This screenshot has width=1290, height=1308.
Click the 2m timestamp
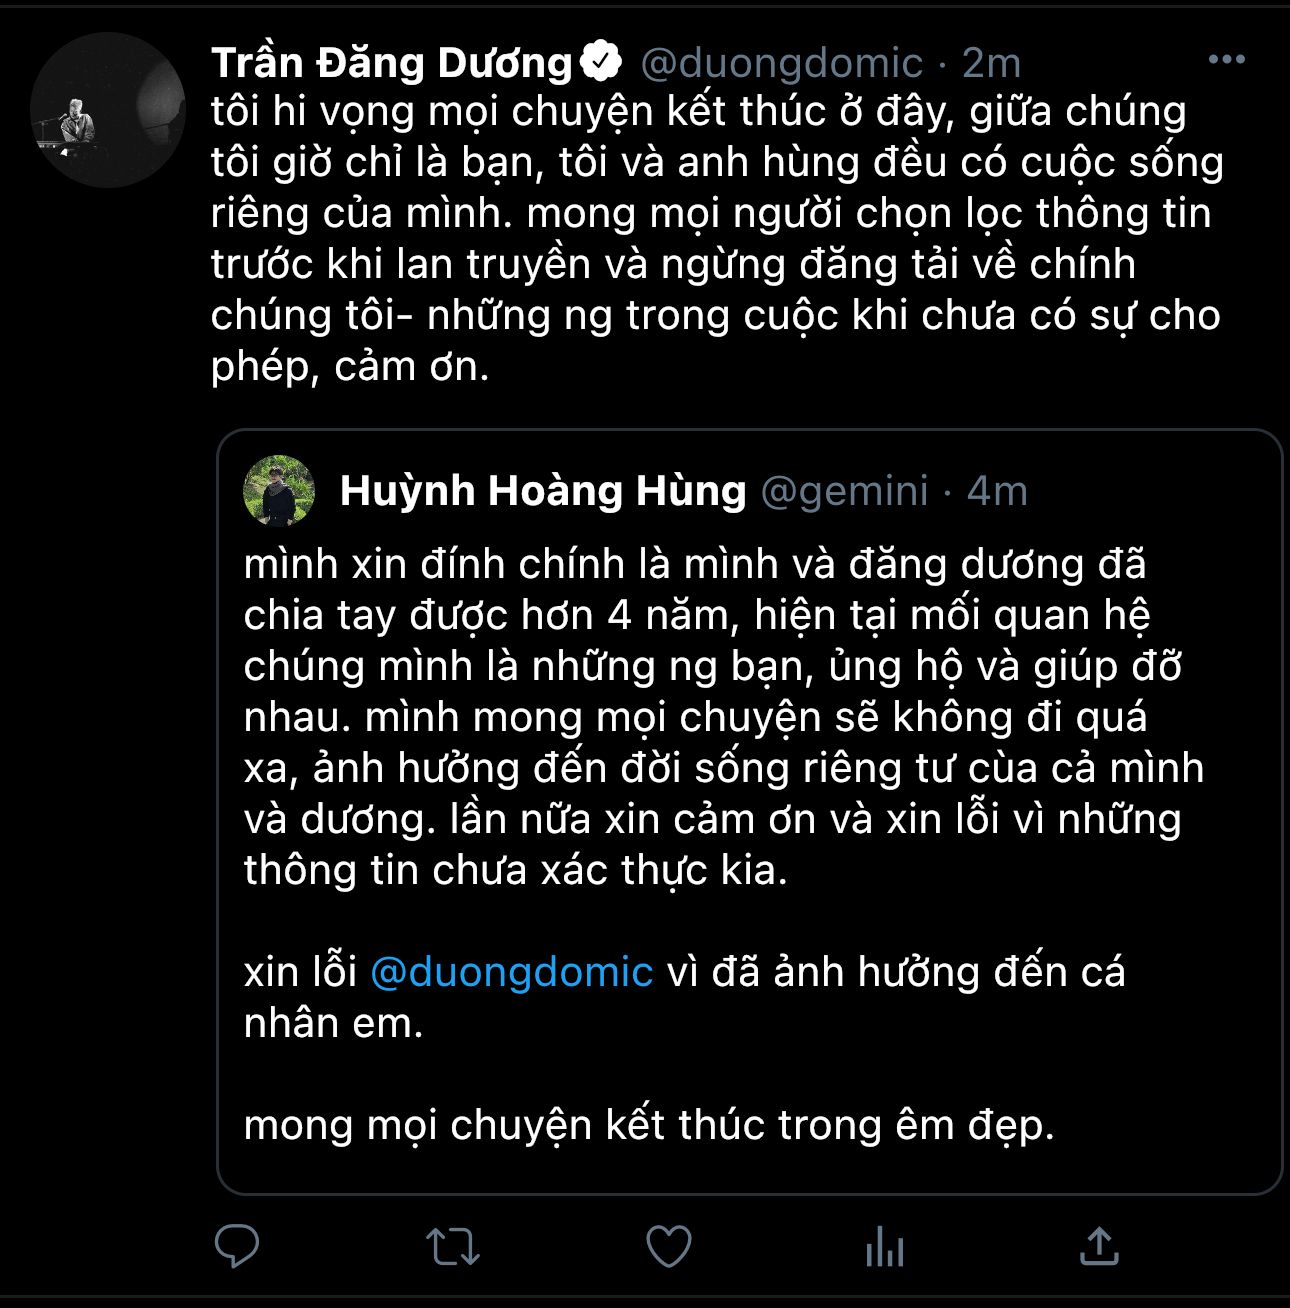click(991, 63)
